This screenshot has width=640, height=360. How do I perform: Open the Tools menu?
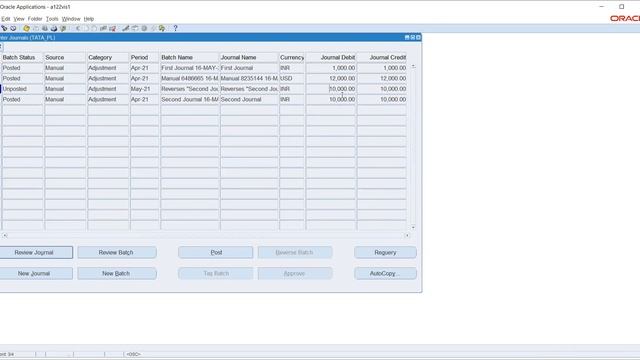(x=52, y=19)
